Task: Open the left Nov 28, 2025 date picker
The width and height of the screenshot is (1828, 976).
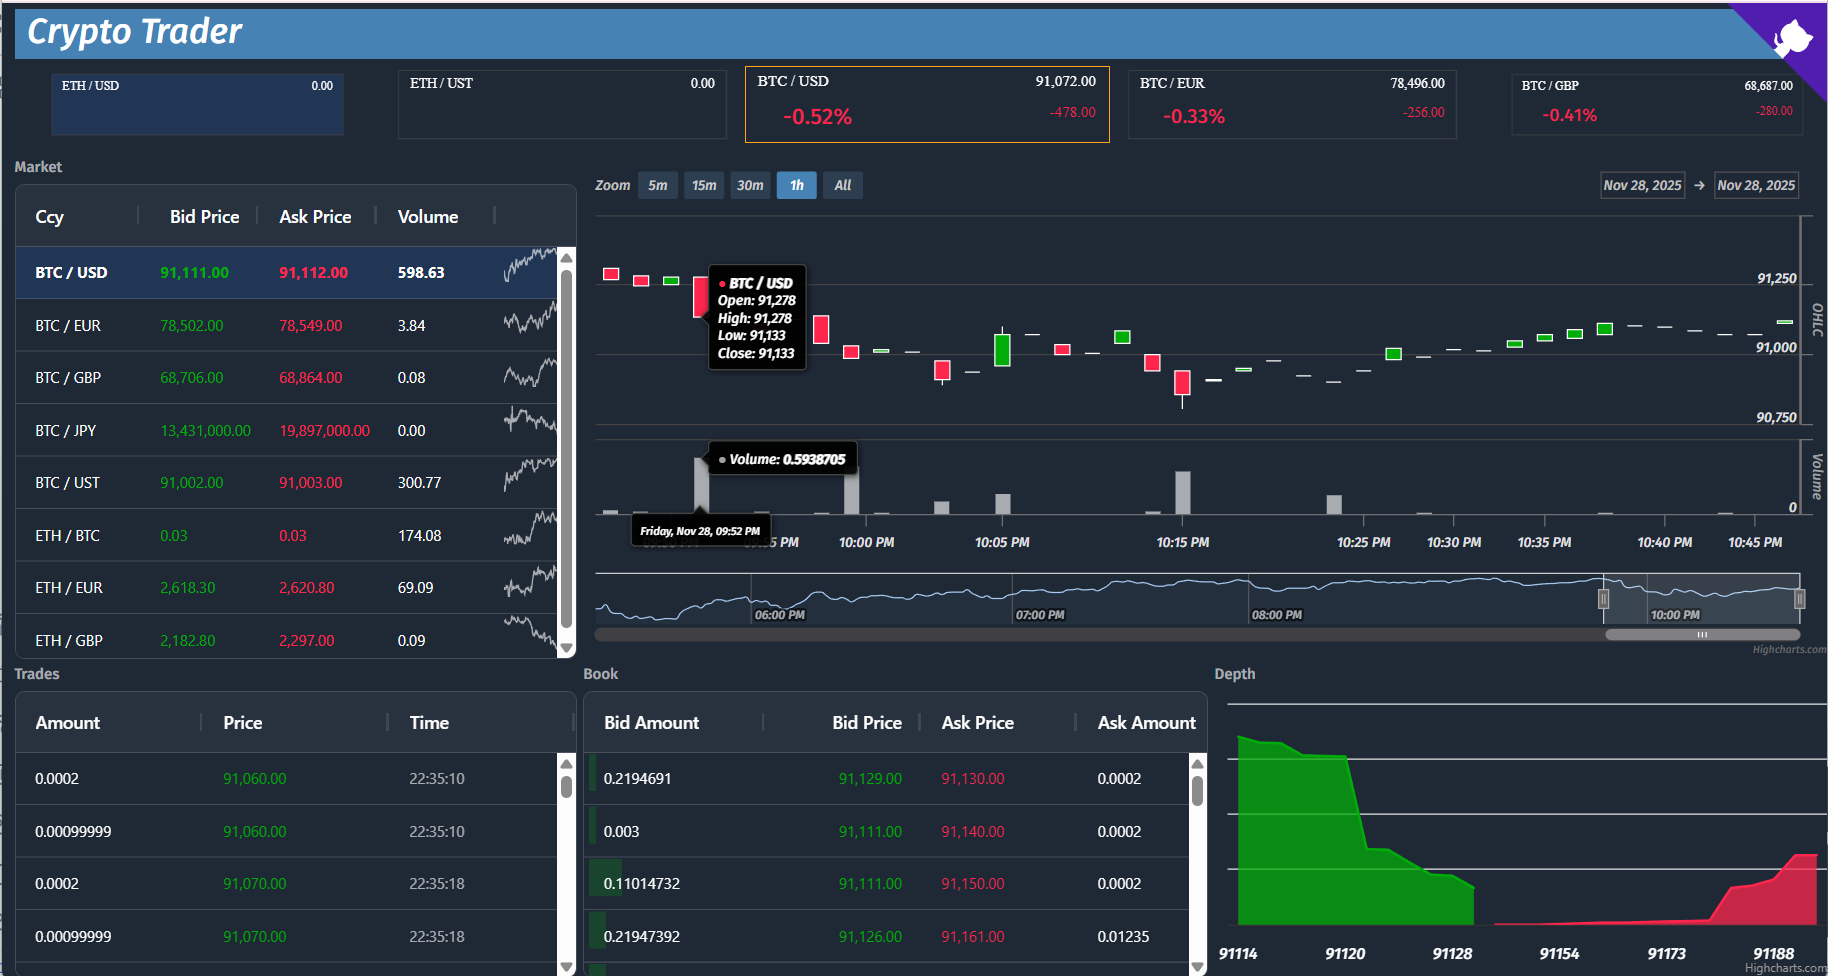Action: tap(1642, 185)
